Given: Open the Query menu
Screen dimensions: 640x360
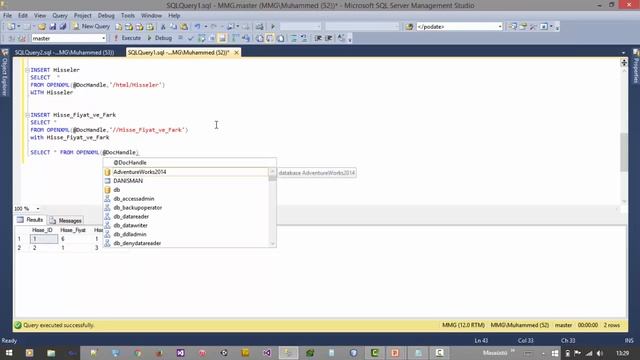Looking at the screenshot, I should [x=60, y=16].
